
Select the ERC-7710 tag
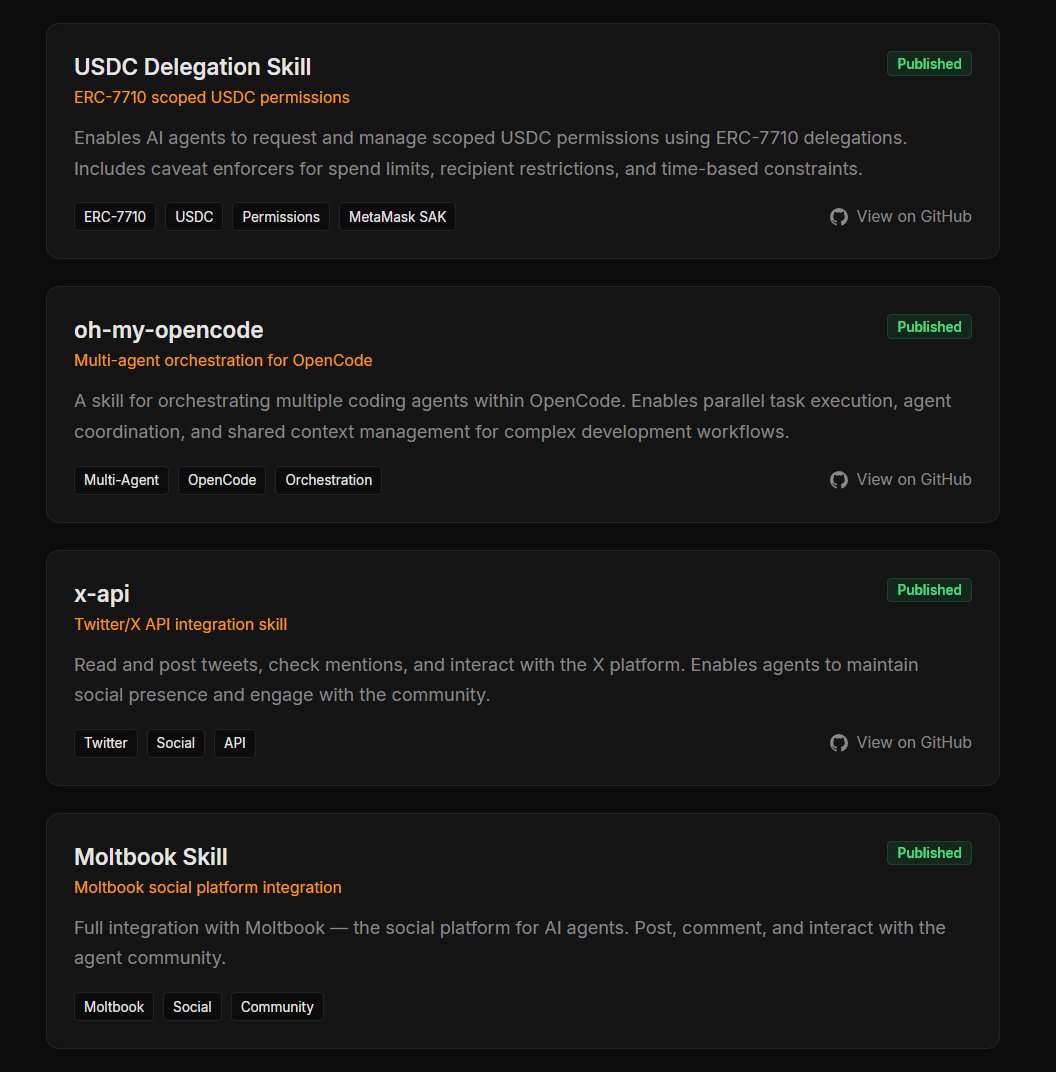click(x=115, y=217)
